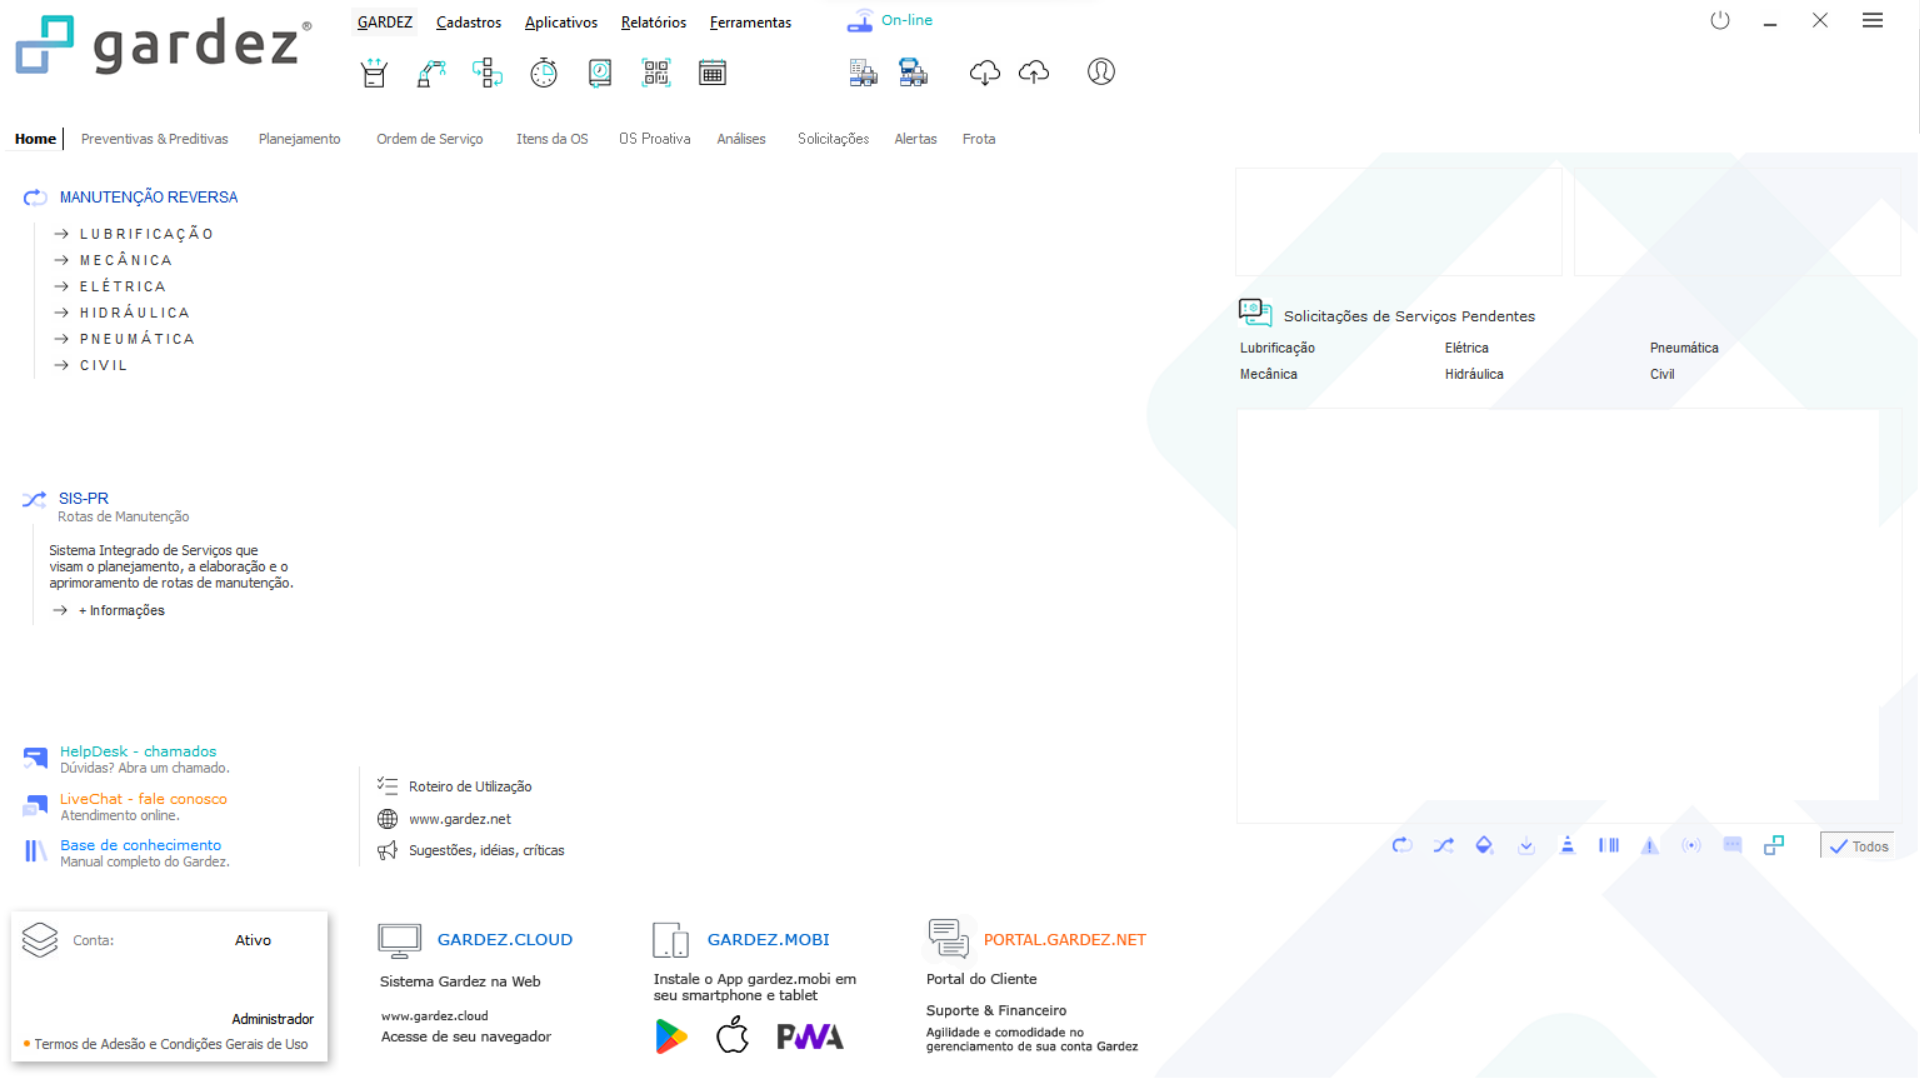Click the Google Play store badge
This screenshot has width=1920, height=1080.
(x=671, y=1036)
